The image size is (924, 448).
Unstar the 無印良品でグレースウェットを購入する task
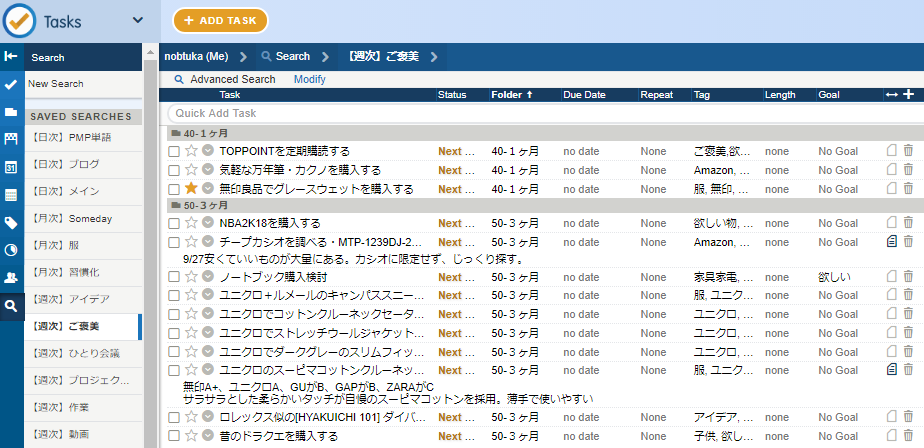coord(191,188)
